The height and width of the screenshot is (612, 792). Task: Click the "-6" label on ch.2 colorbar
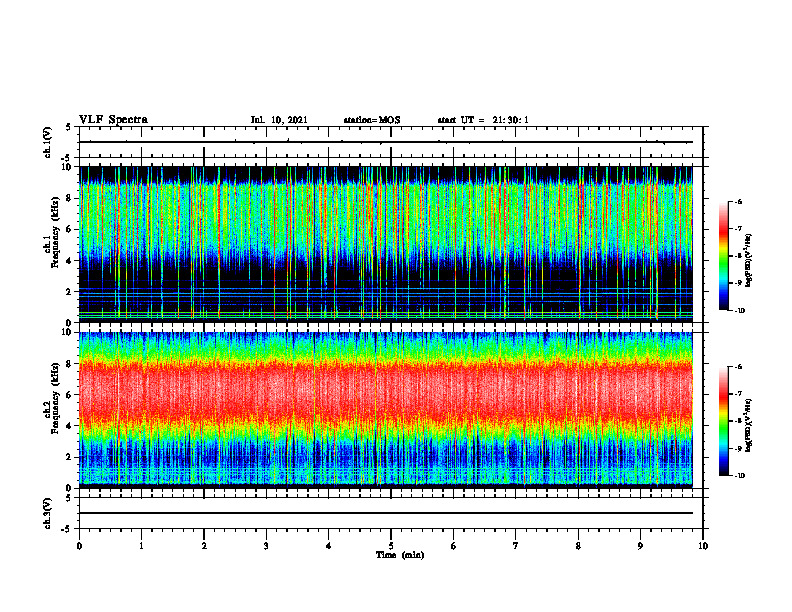[738, 367]
